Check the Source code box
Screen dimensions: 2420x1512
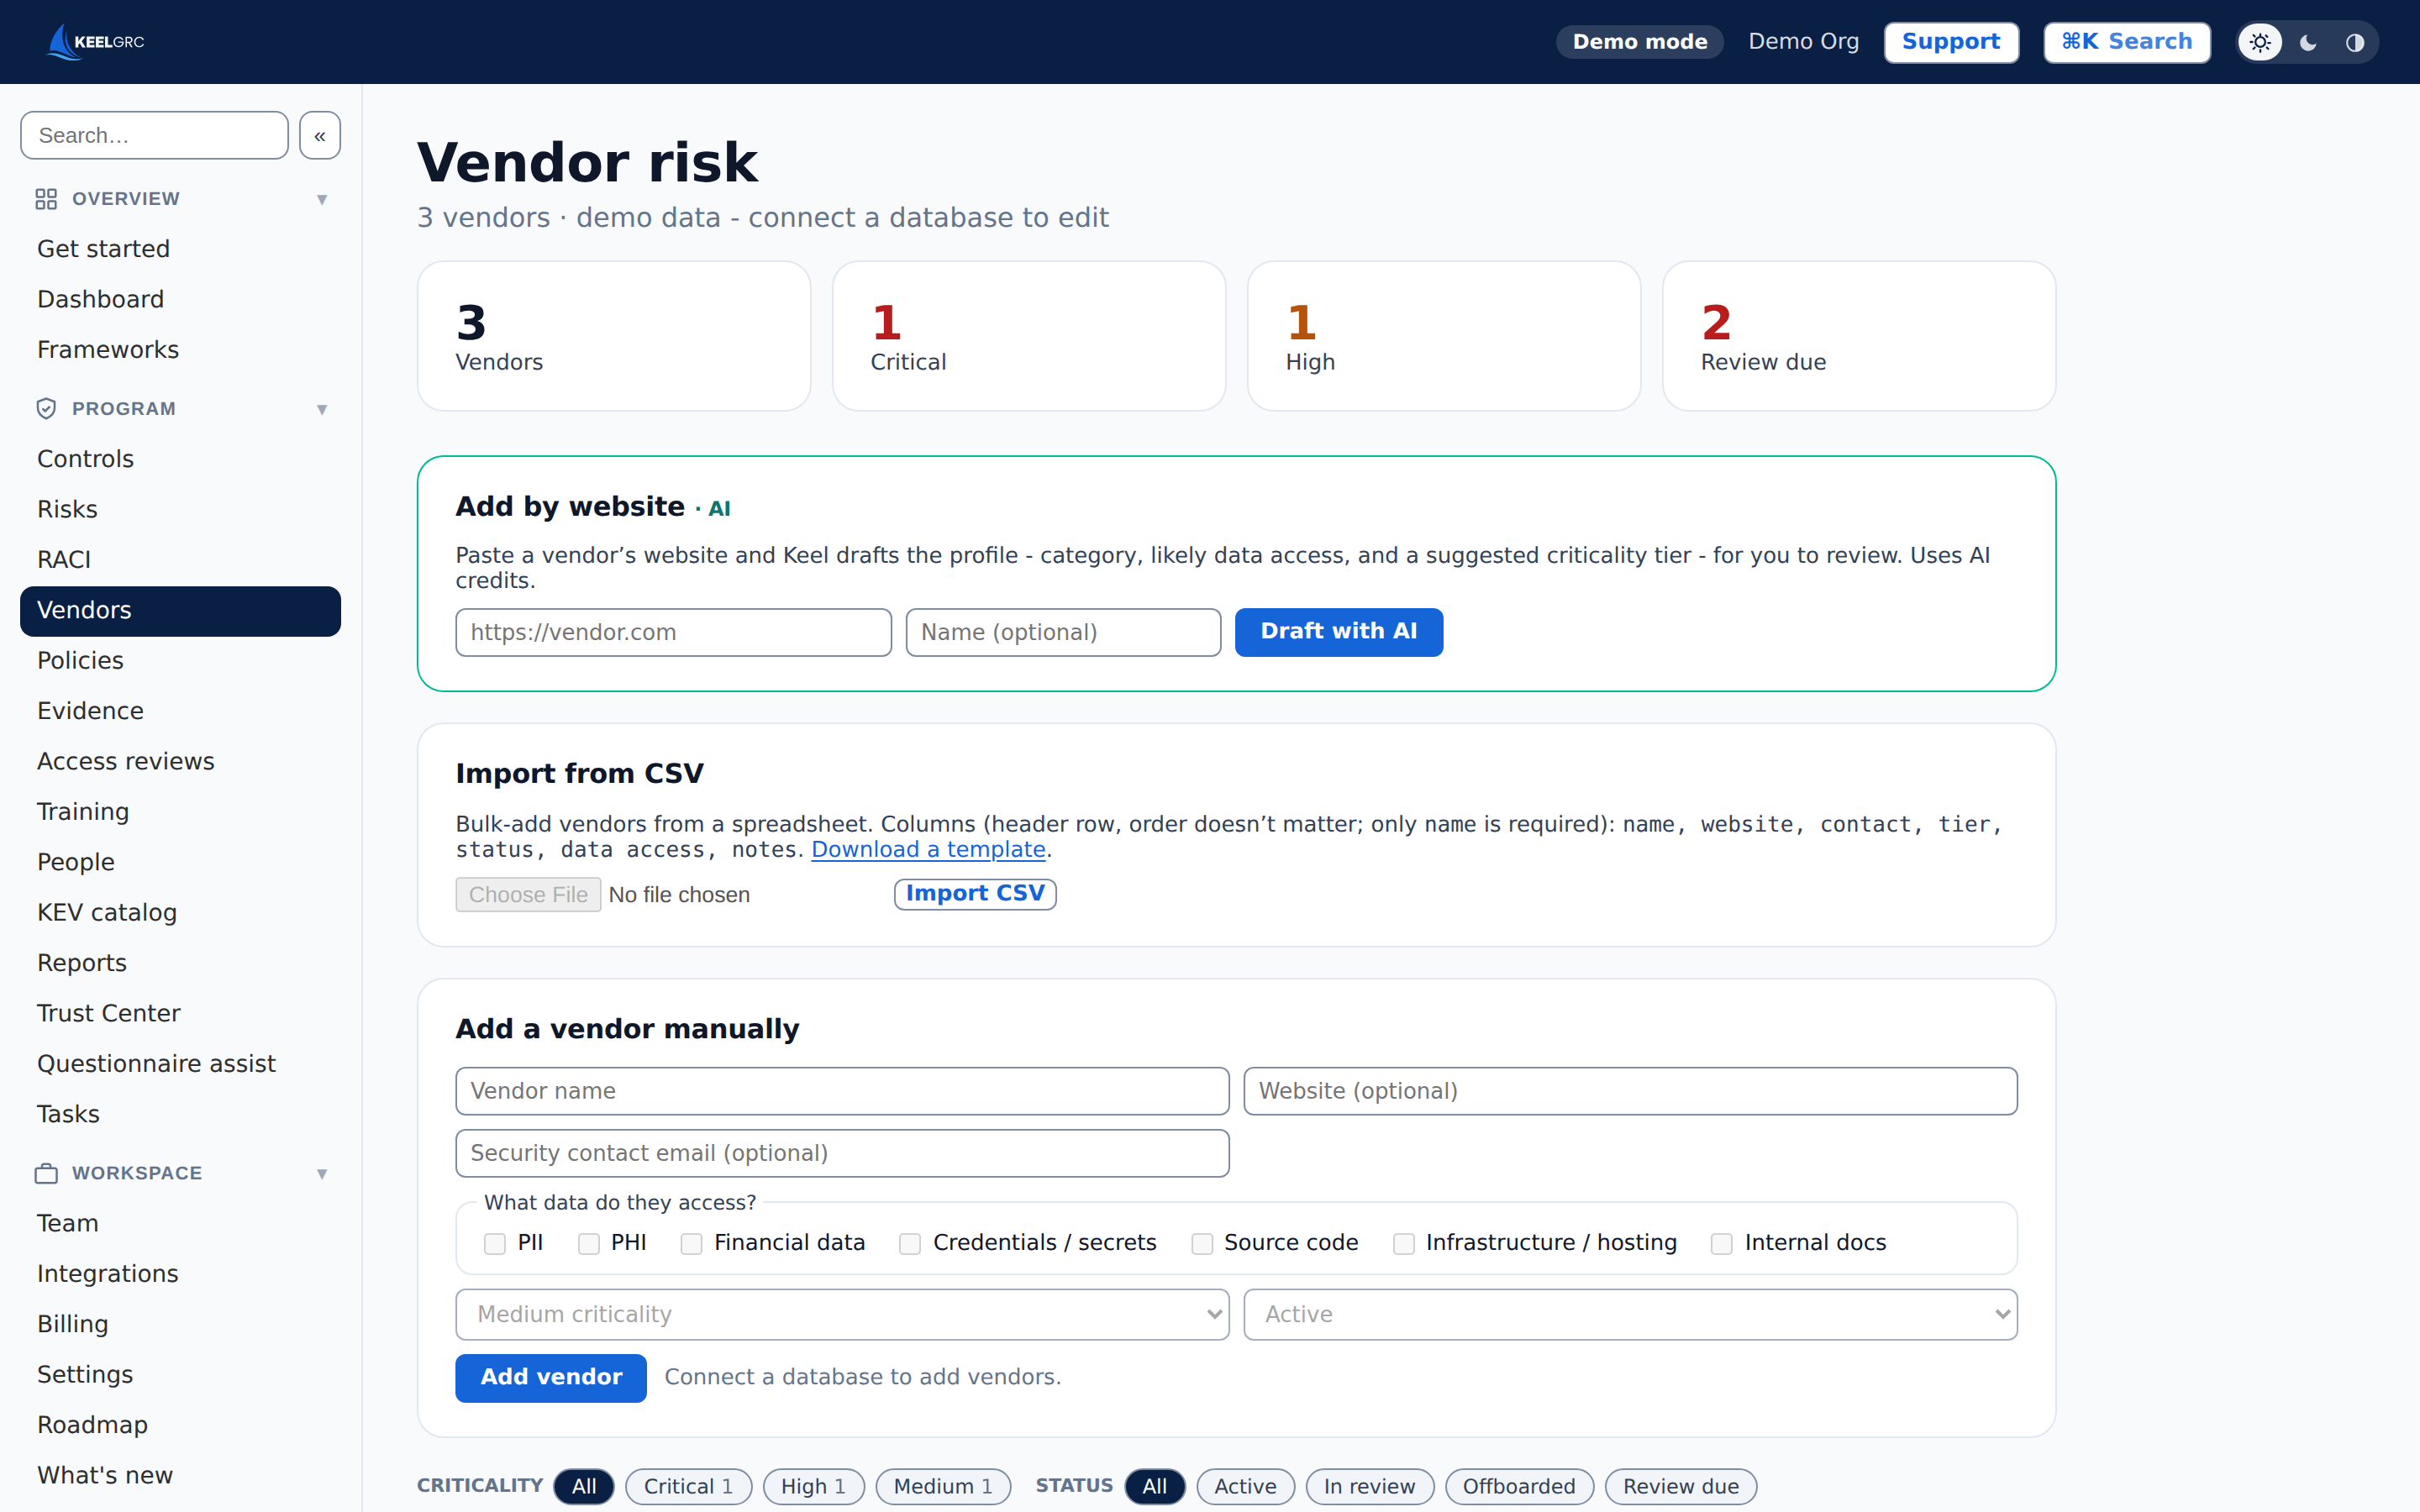[1202, 1243]
